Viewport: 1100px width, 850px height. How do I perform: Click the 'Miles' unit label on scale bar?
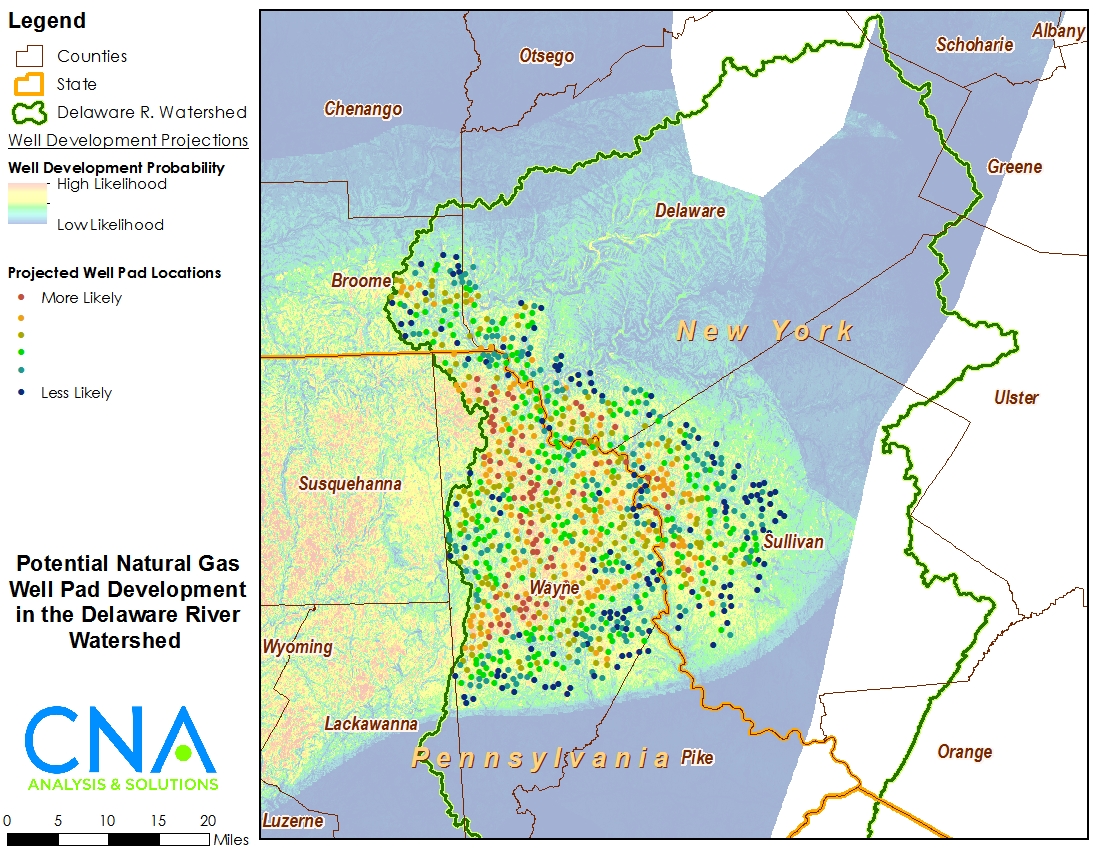pos(232,839)
